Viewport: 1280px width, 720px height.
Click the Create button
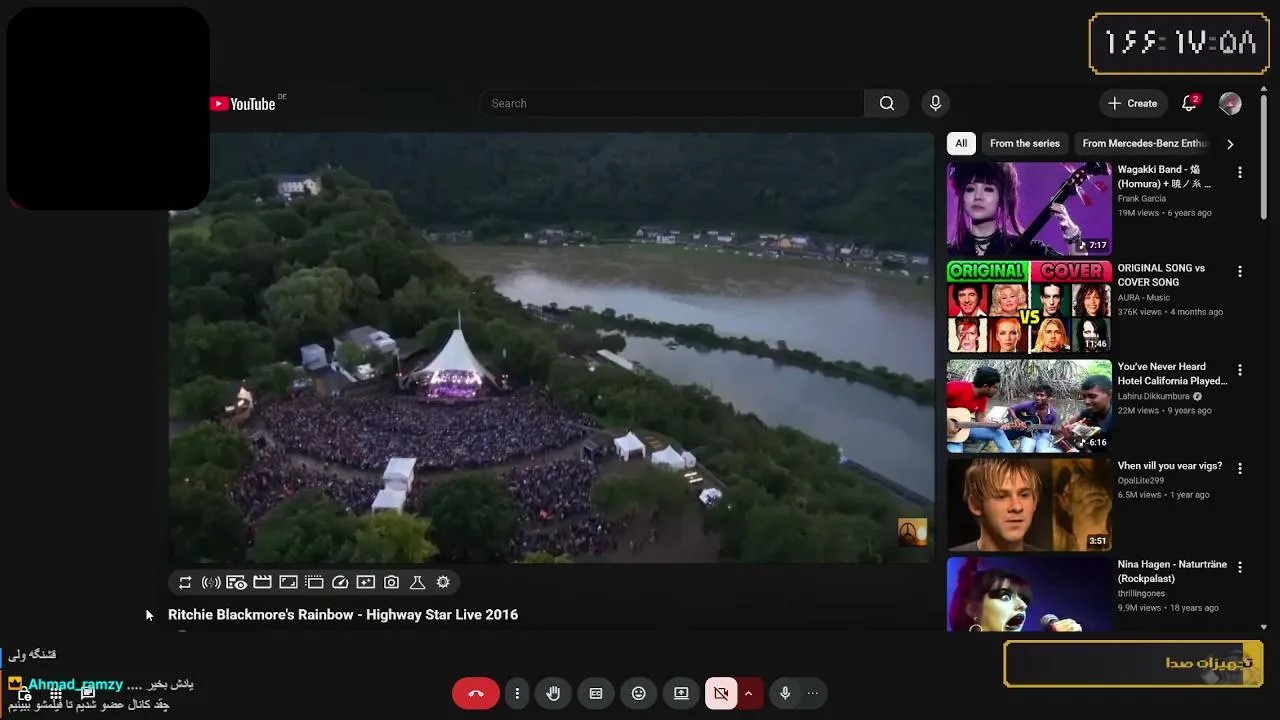click(1132, 103)
